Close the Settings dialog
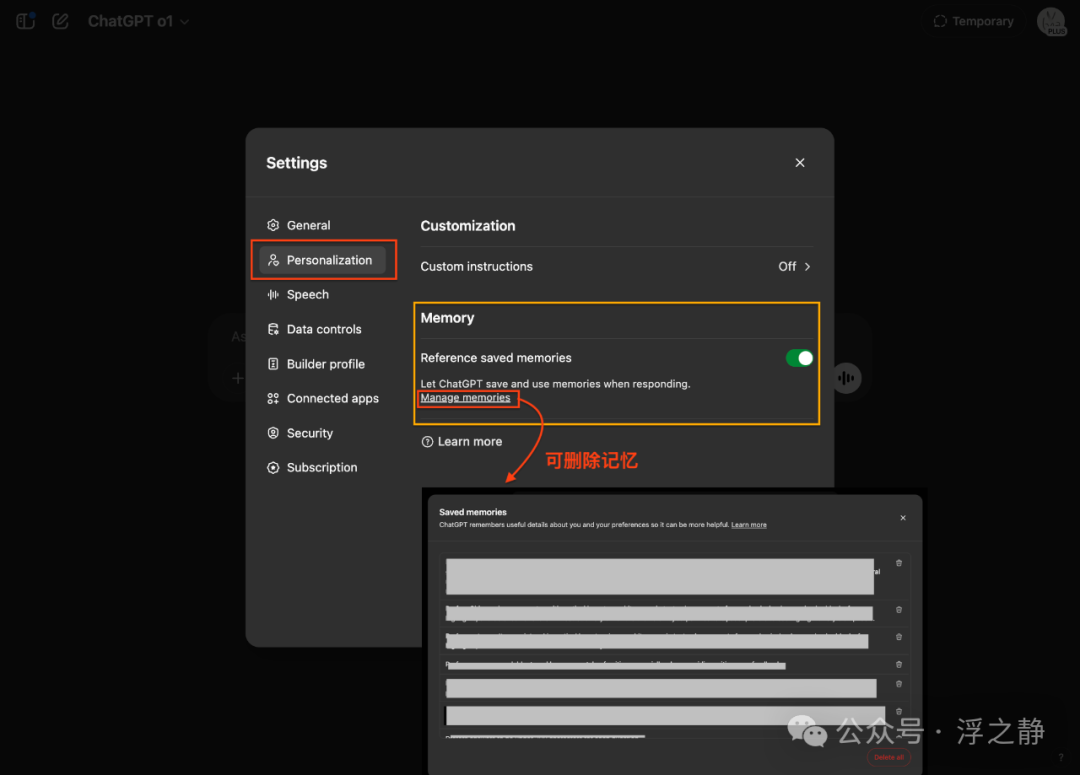 click(x=800, y=163)
